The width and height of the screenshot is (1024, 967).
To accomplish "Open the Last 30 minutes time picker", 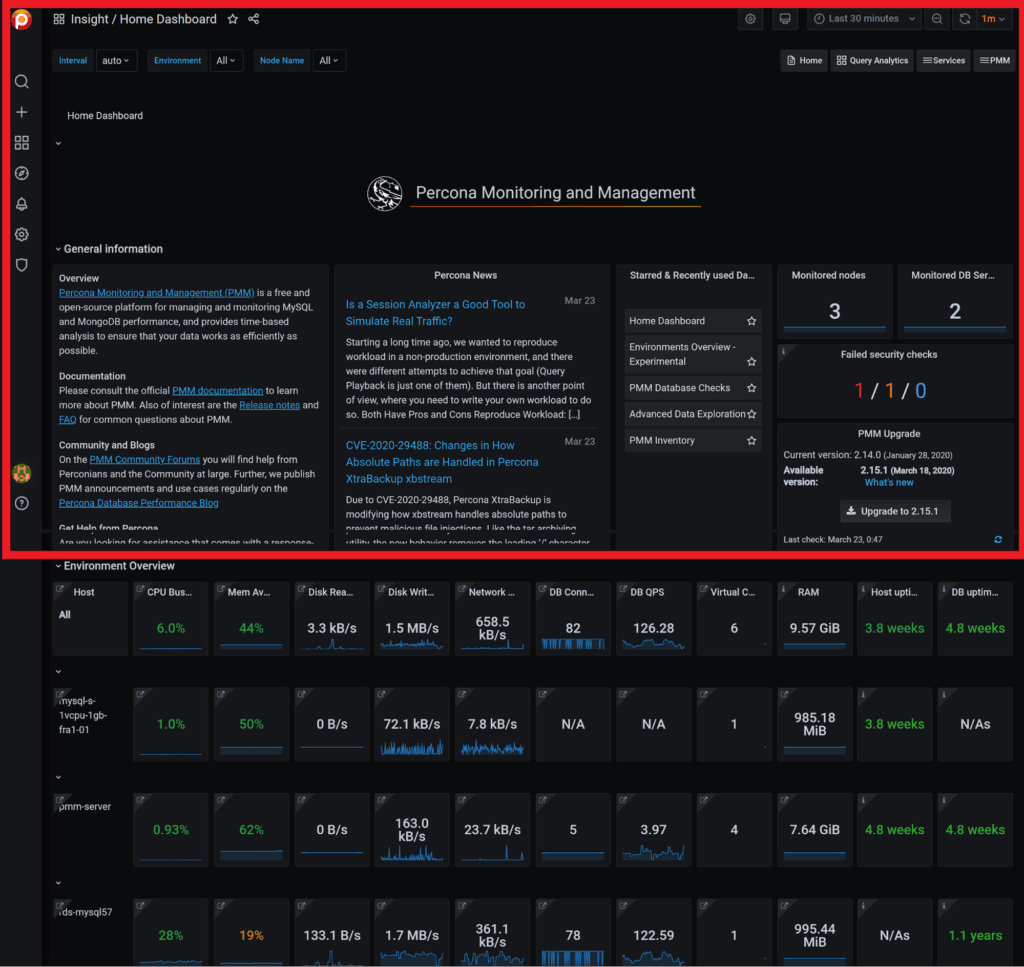I will [864, 18].
